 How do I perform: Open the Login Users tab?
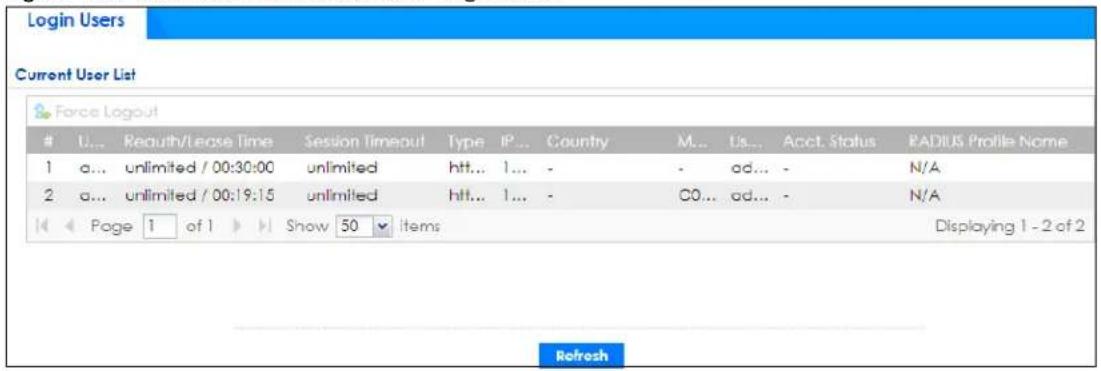tap(76, 22)
